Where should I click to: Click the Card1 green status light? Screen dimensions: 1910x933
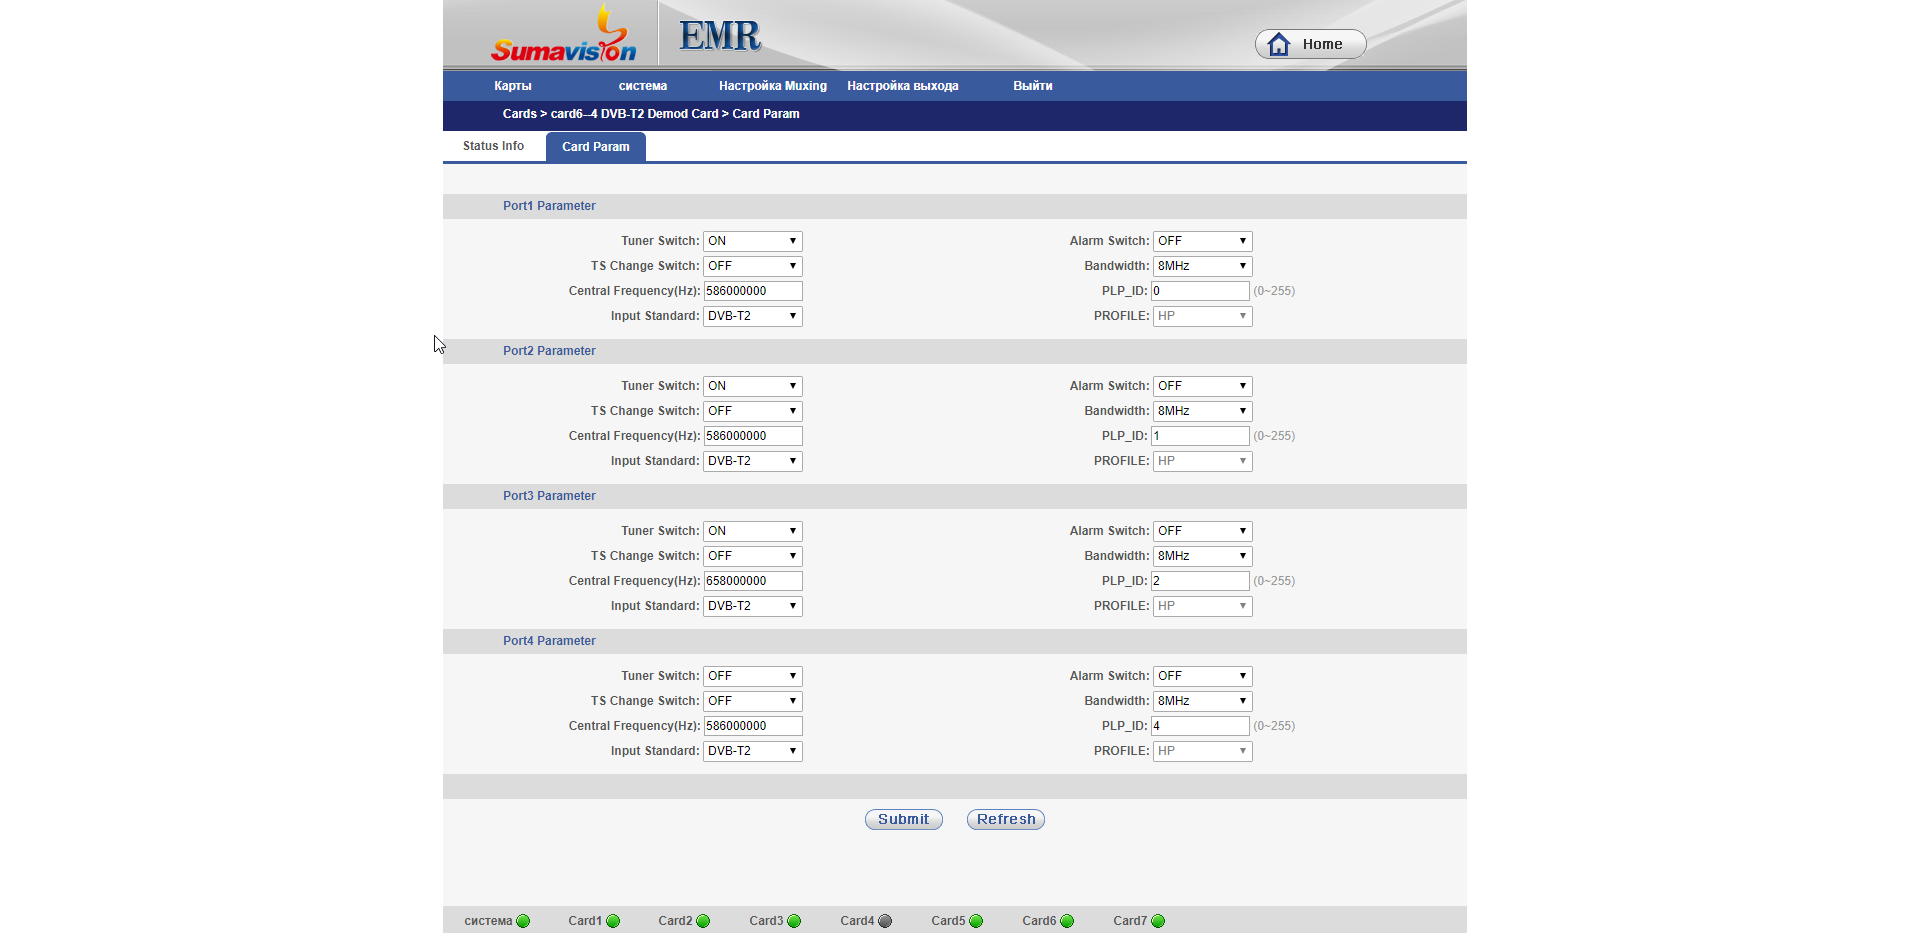(613, 921)
